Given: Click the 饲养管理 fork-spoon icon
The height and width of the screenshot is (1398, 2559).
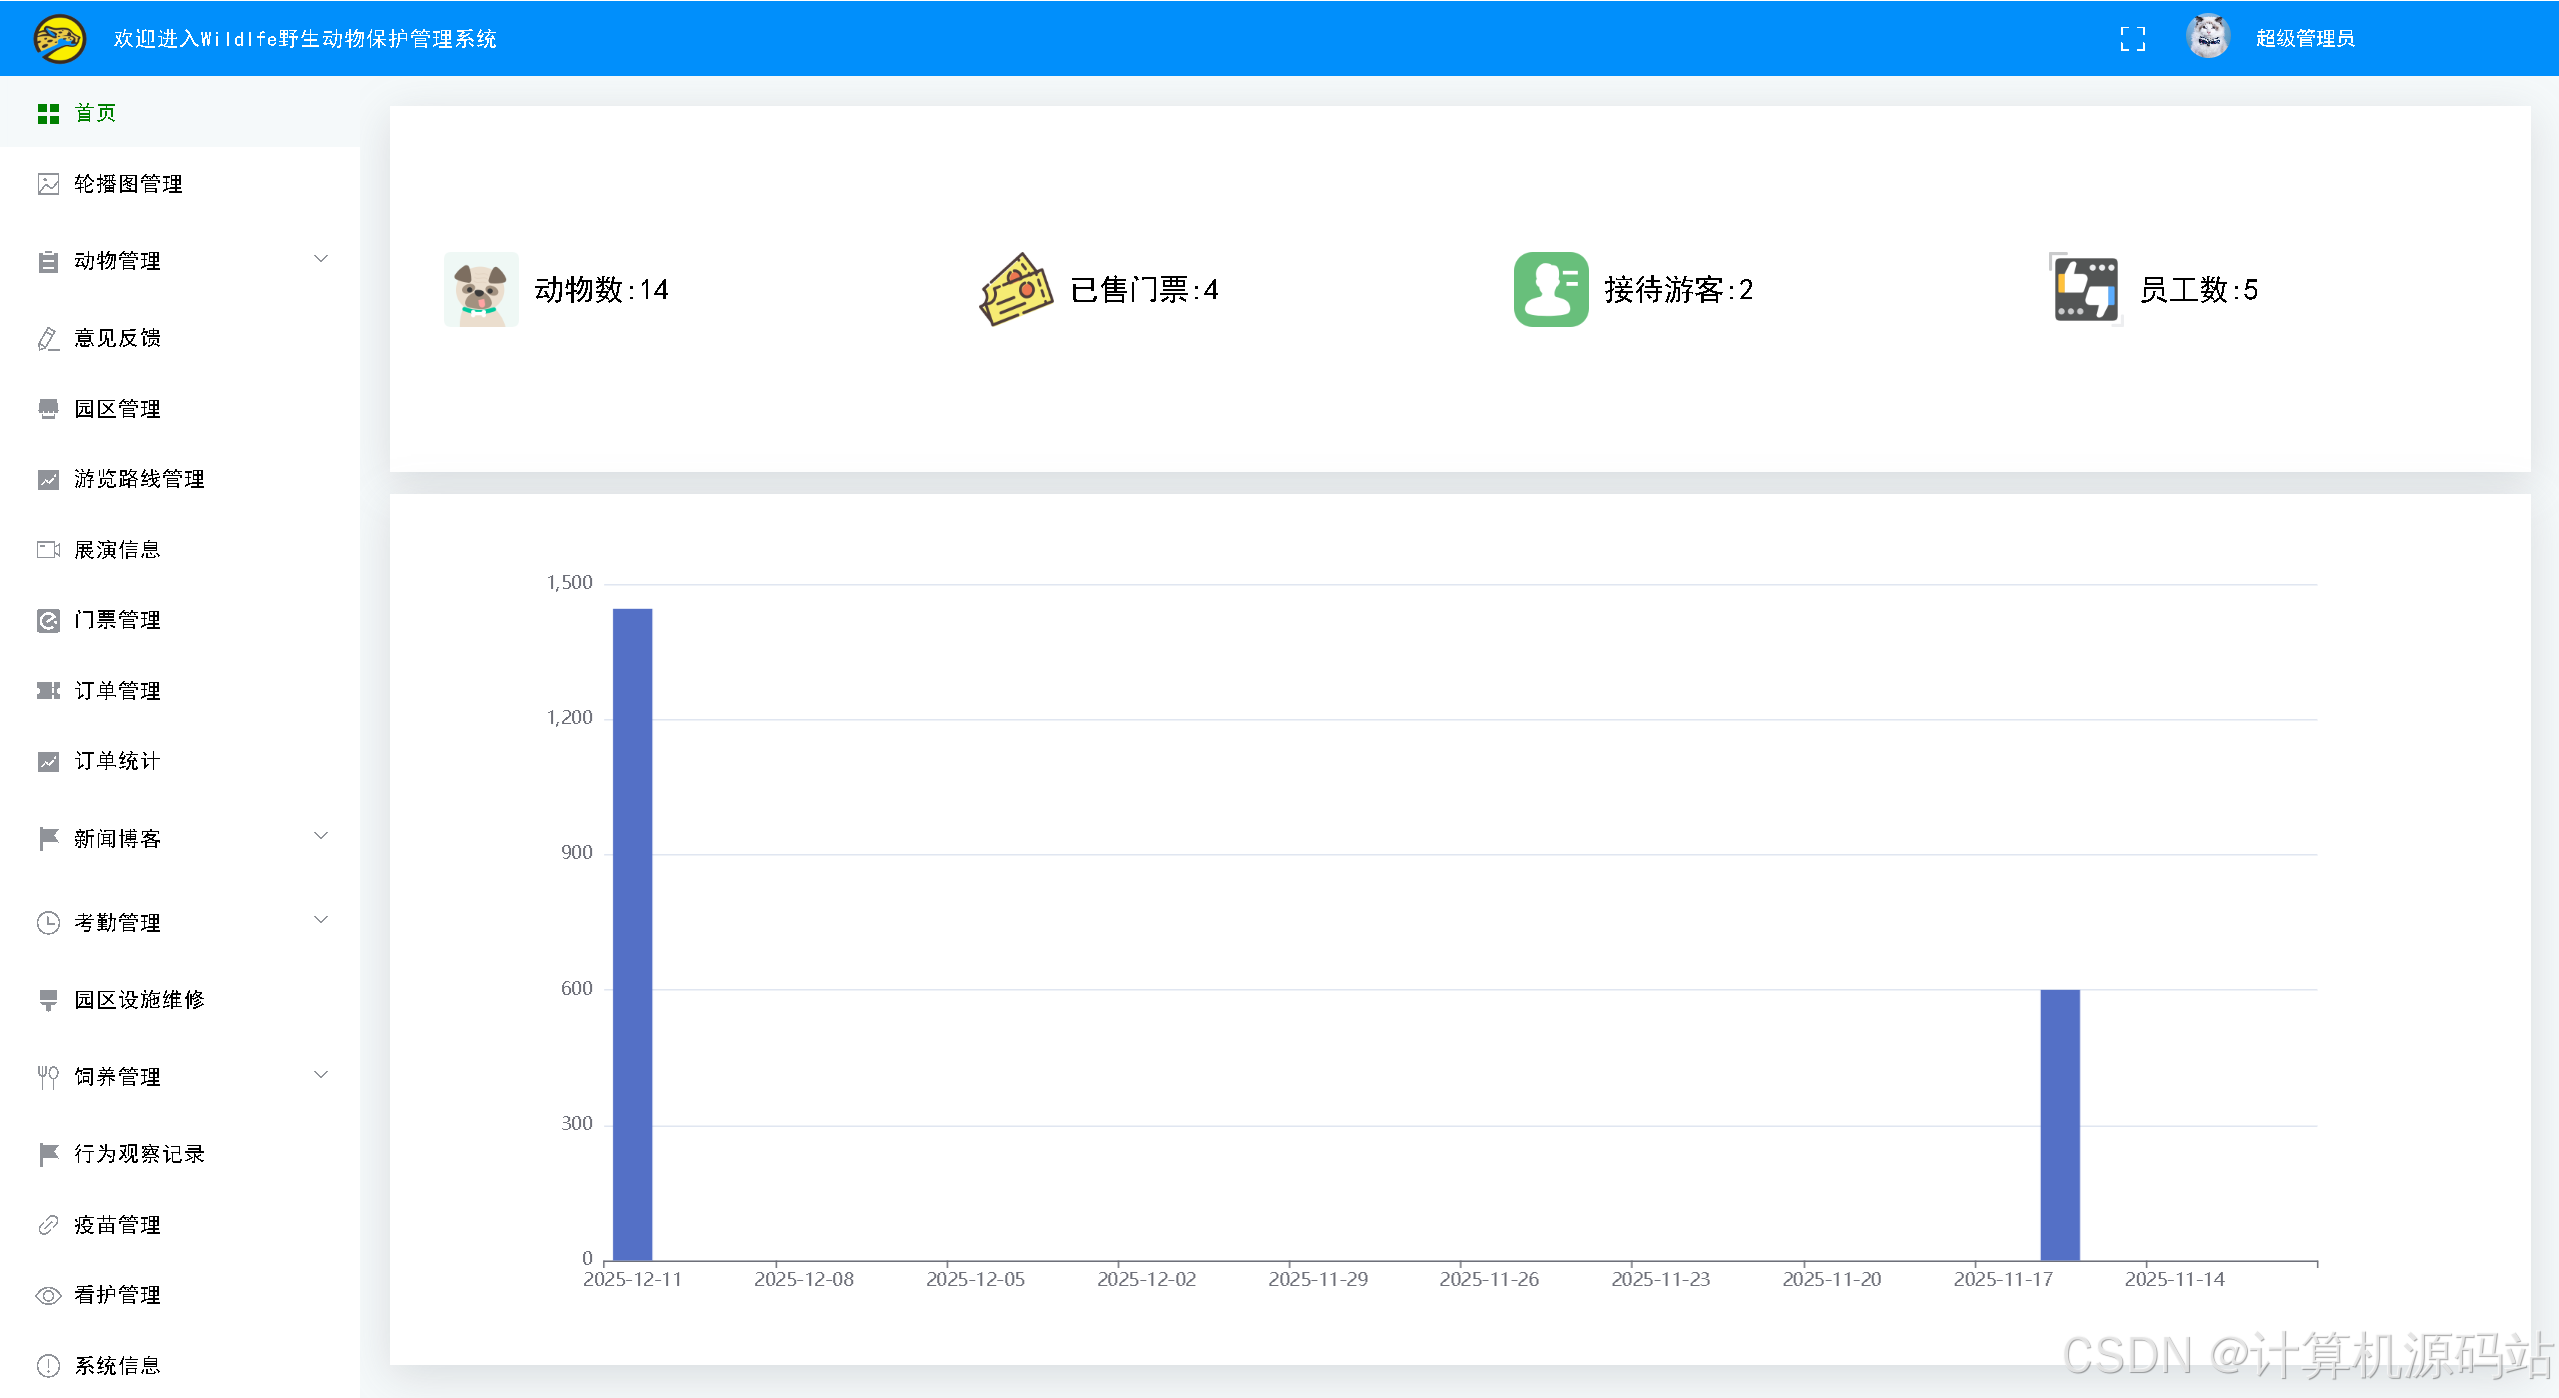Looking at the screenshot, I should (x=48, y=1077).
